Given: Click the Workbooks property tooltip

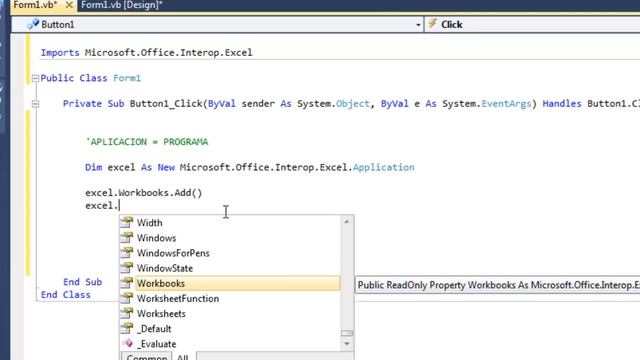Looking at the screenshot, I should coord(498,285).
